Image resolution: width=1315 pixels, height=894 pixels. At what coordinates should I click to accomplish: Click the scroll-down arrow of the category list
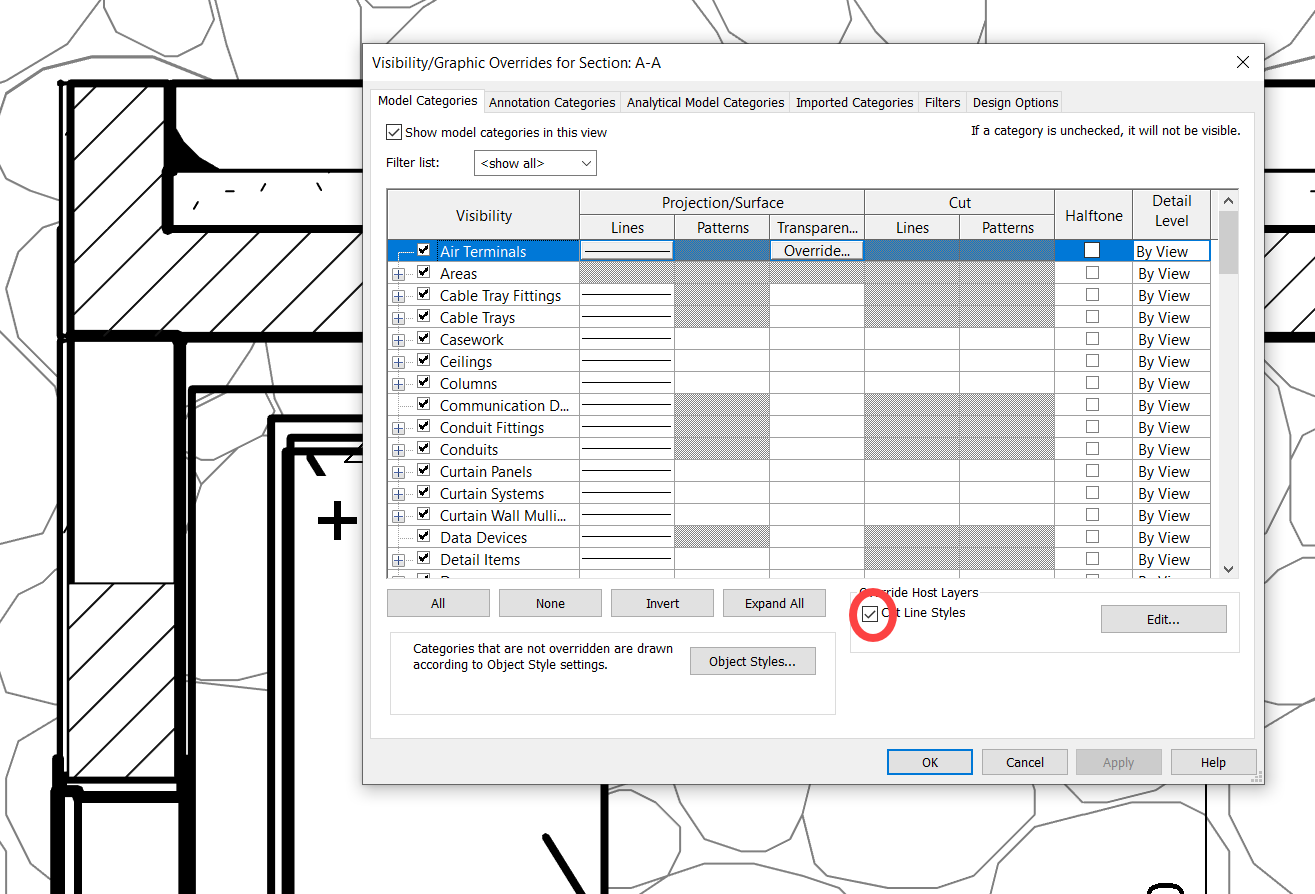click(1228, 568)
